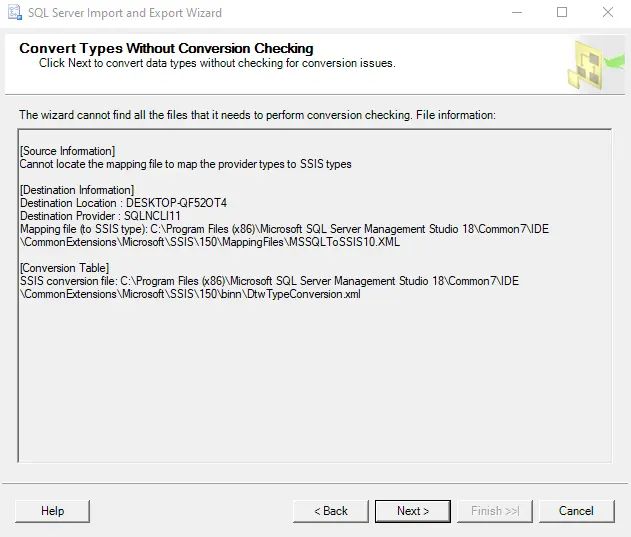Click 'The wizard cannot find all files' message
Screen dimensions: 631x537
(258, 115)
